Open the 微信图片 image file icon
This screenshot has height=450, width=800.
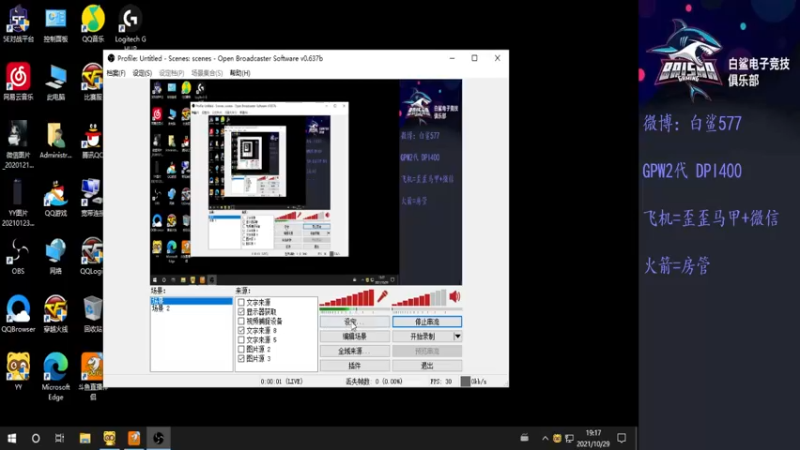click(x=18, y=144)
